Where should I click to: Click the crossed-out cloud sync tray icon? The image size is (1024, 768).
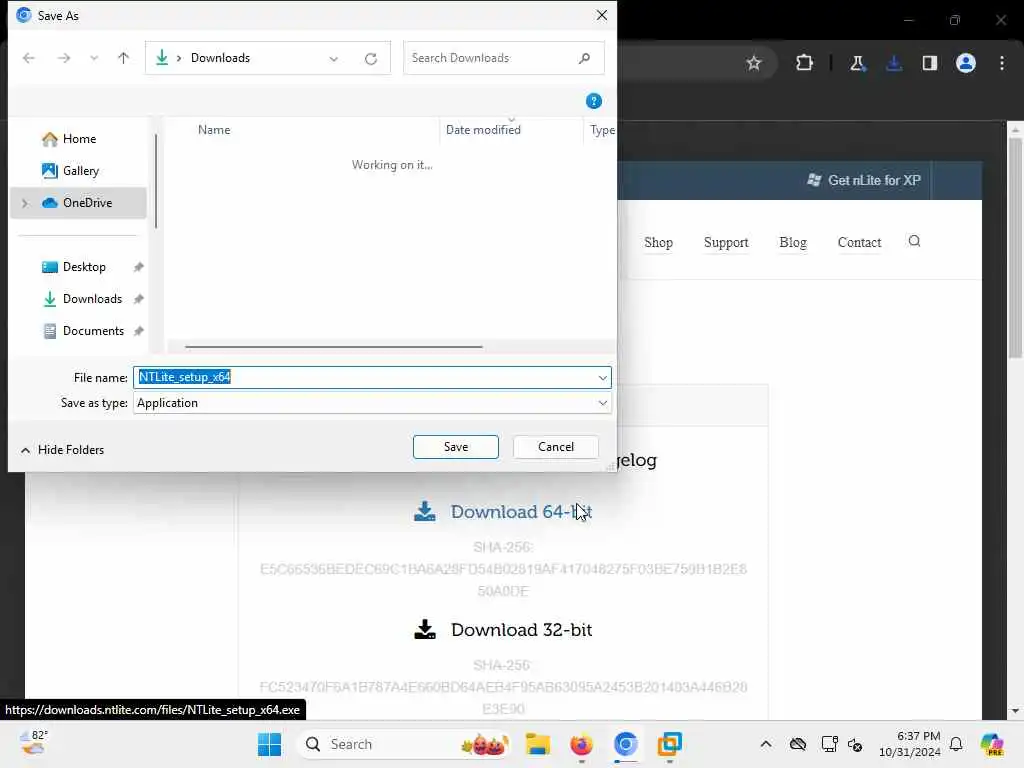point(798,744)
